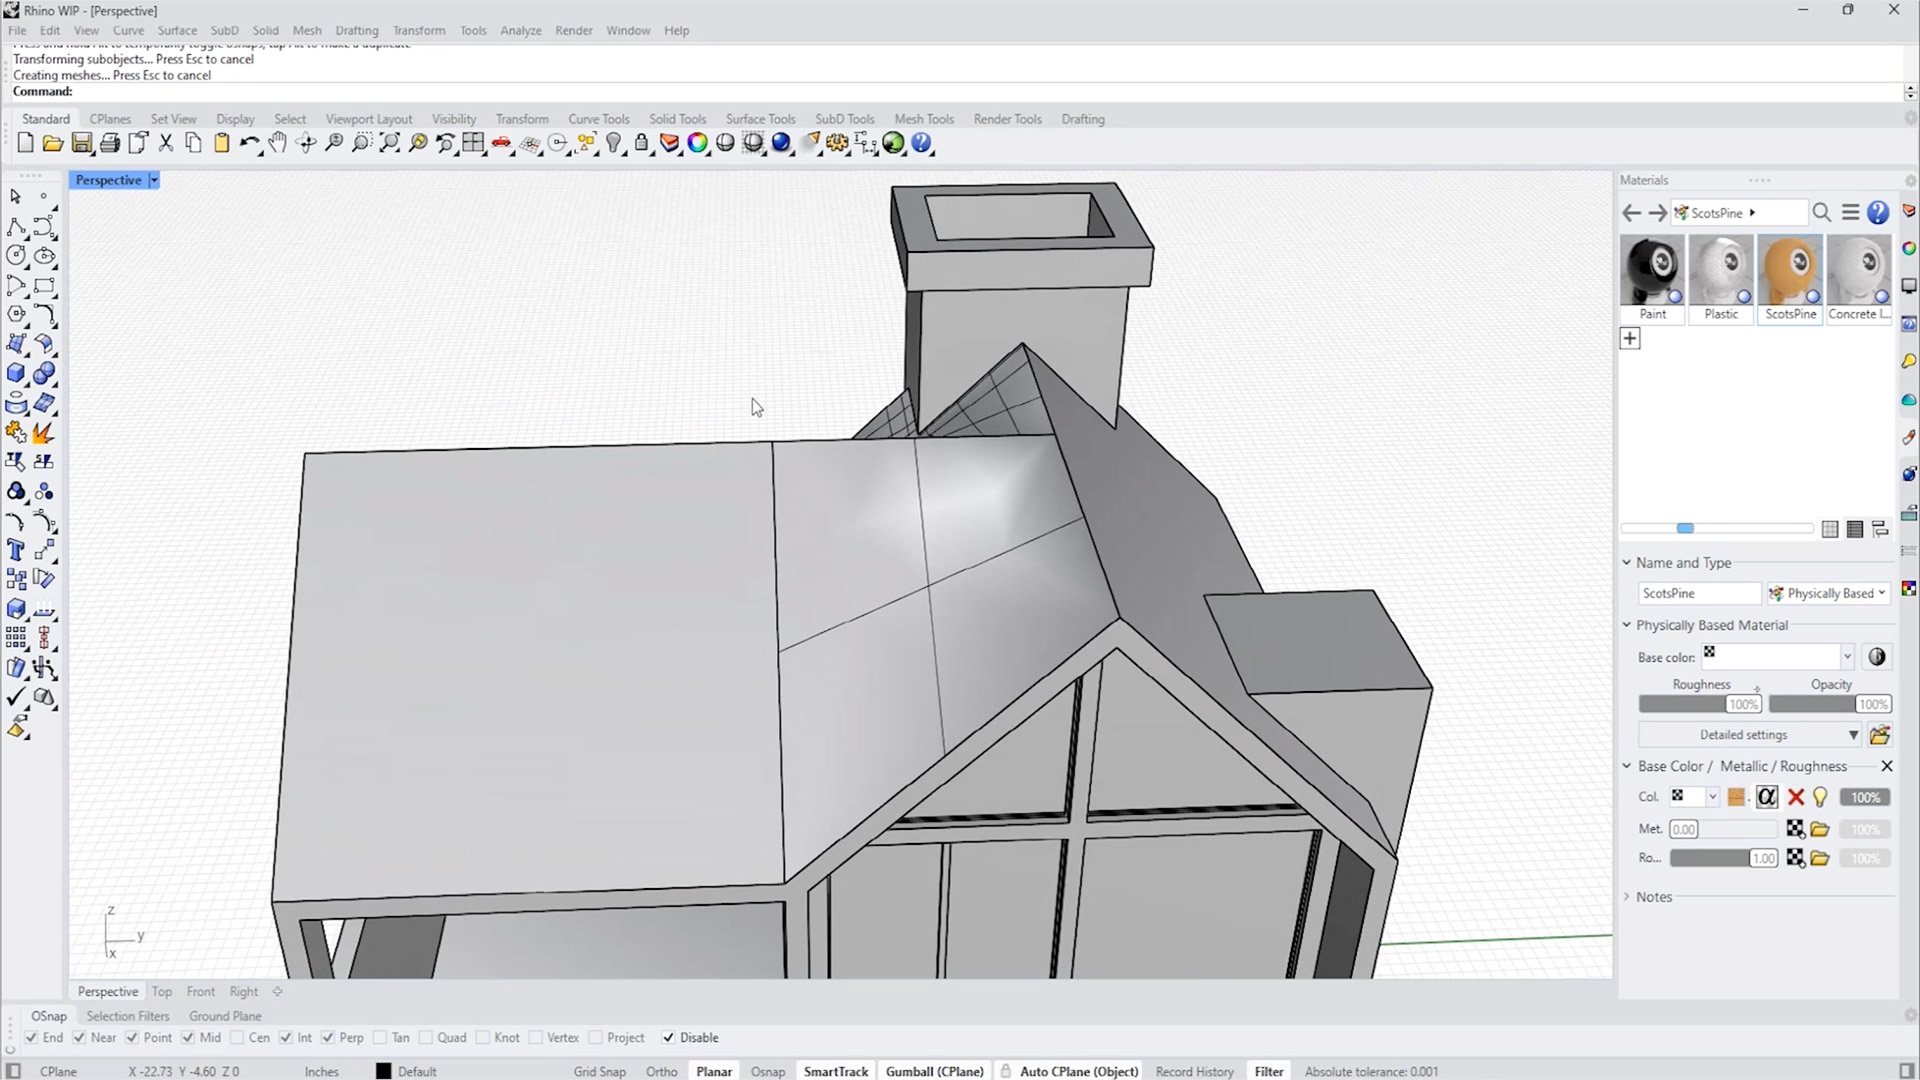Image resolution: width=1920 pixels, height=1080 pixels.
Task: Expand Base Color Metallic Roughness panel
Action: (1626, 765)
